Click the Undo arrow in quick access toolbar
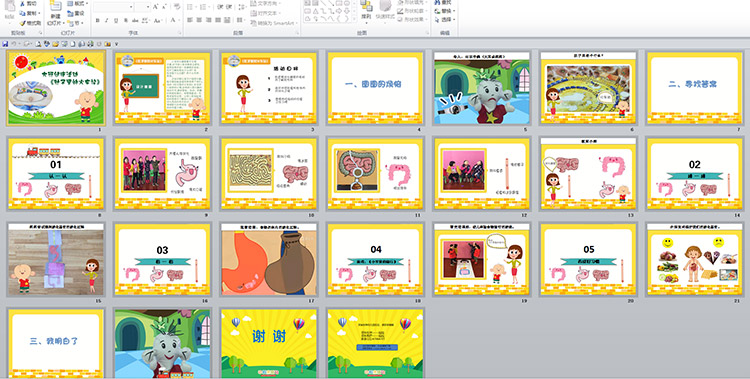The width and height of the screenshot is (750, 379). pos(14,44)
